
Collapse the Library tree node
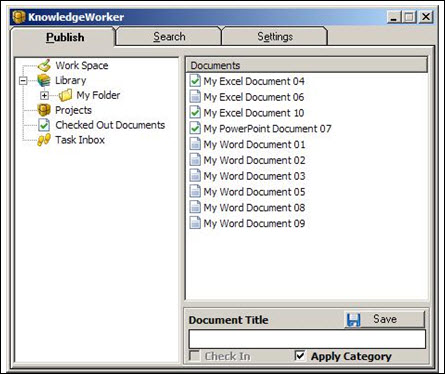[x=23, y=81]
